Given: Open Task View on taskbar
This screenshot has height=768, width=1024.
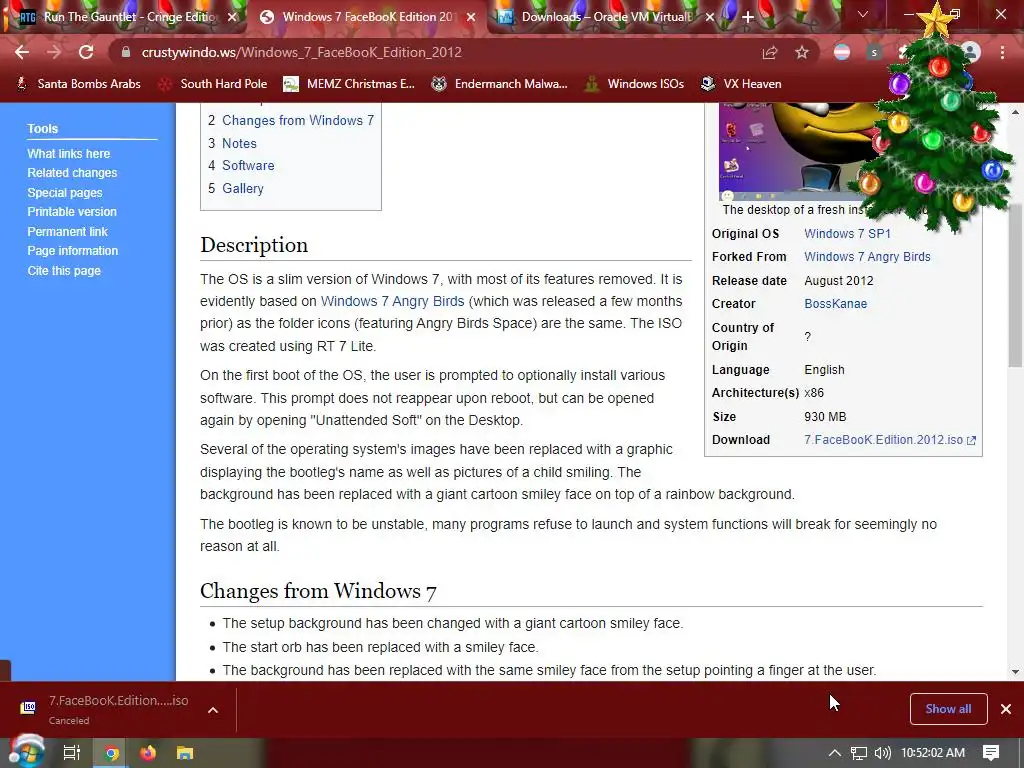Looking at the screenshot, I should pyautogui.click(x=72, y=753).
